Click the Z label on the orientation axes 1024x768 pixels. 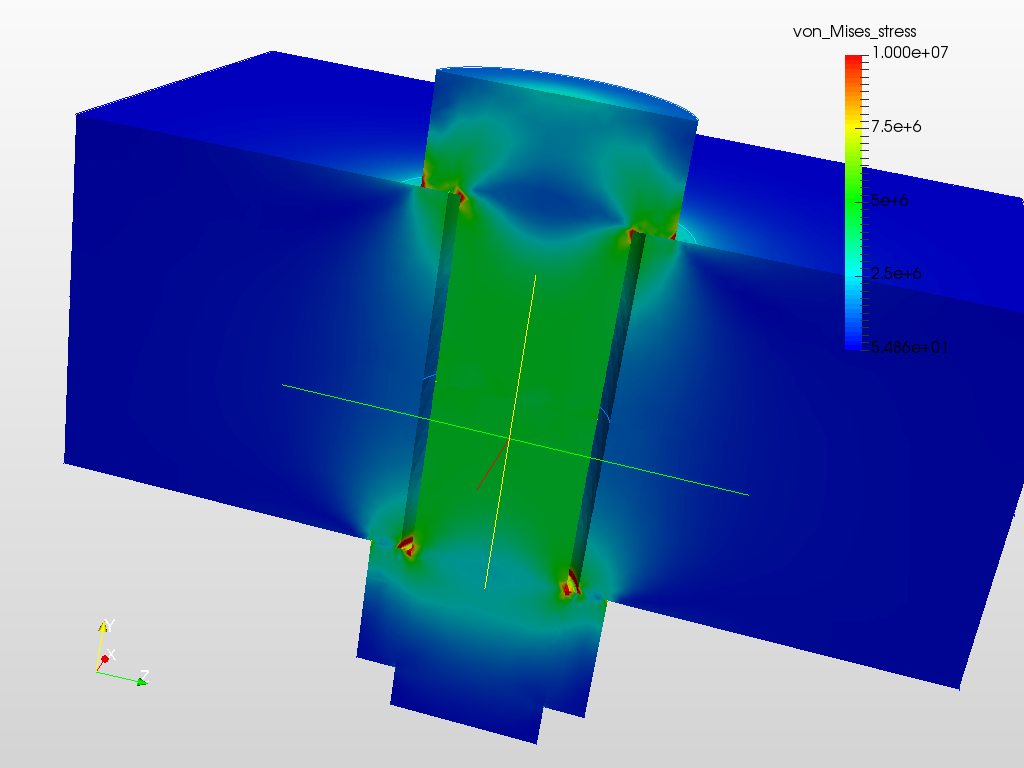(x=145, y=675)
